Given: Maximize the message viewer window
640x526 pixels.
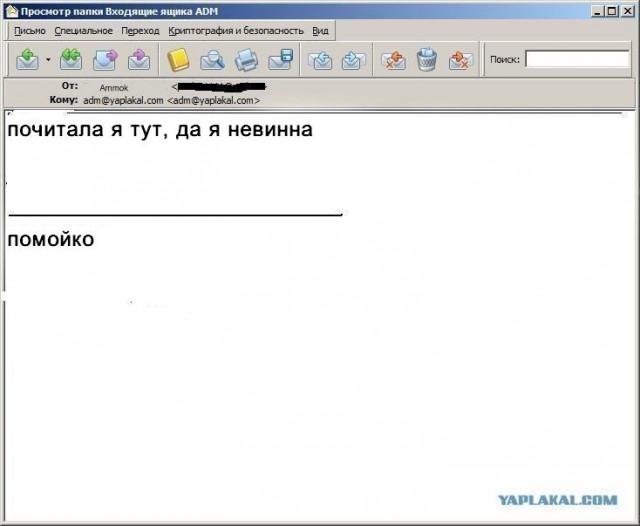Looking at the screenshot, I should click(612, 11).
